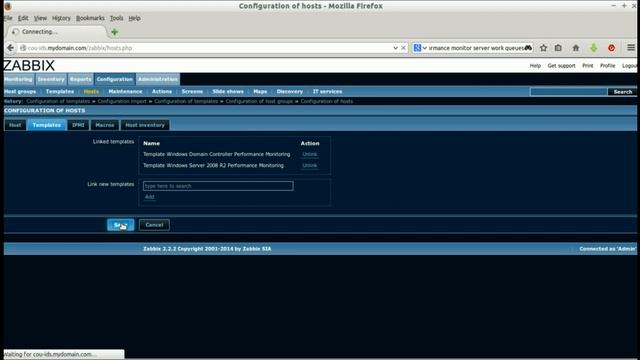Open the Maps submenu item
This screenshot has width=640, height=360.
point(260,91)
